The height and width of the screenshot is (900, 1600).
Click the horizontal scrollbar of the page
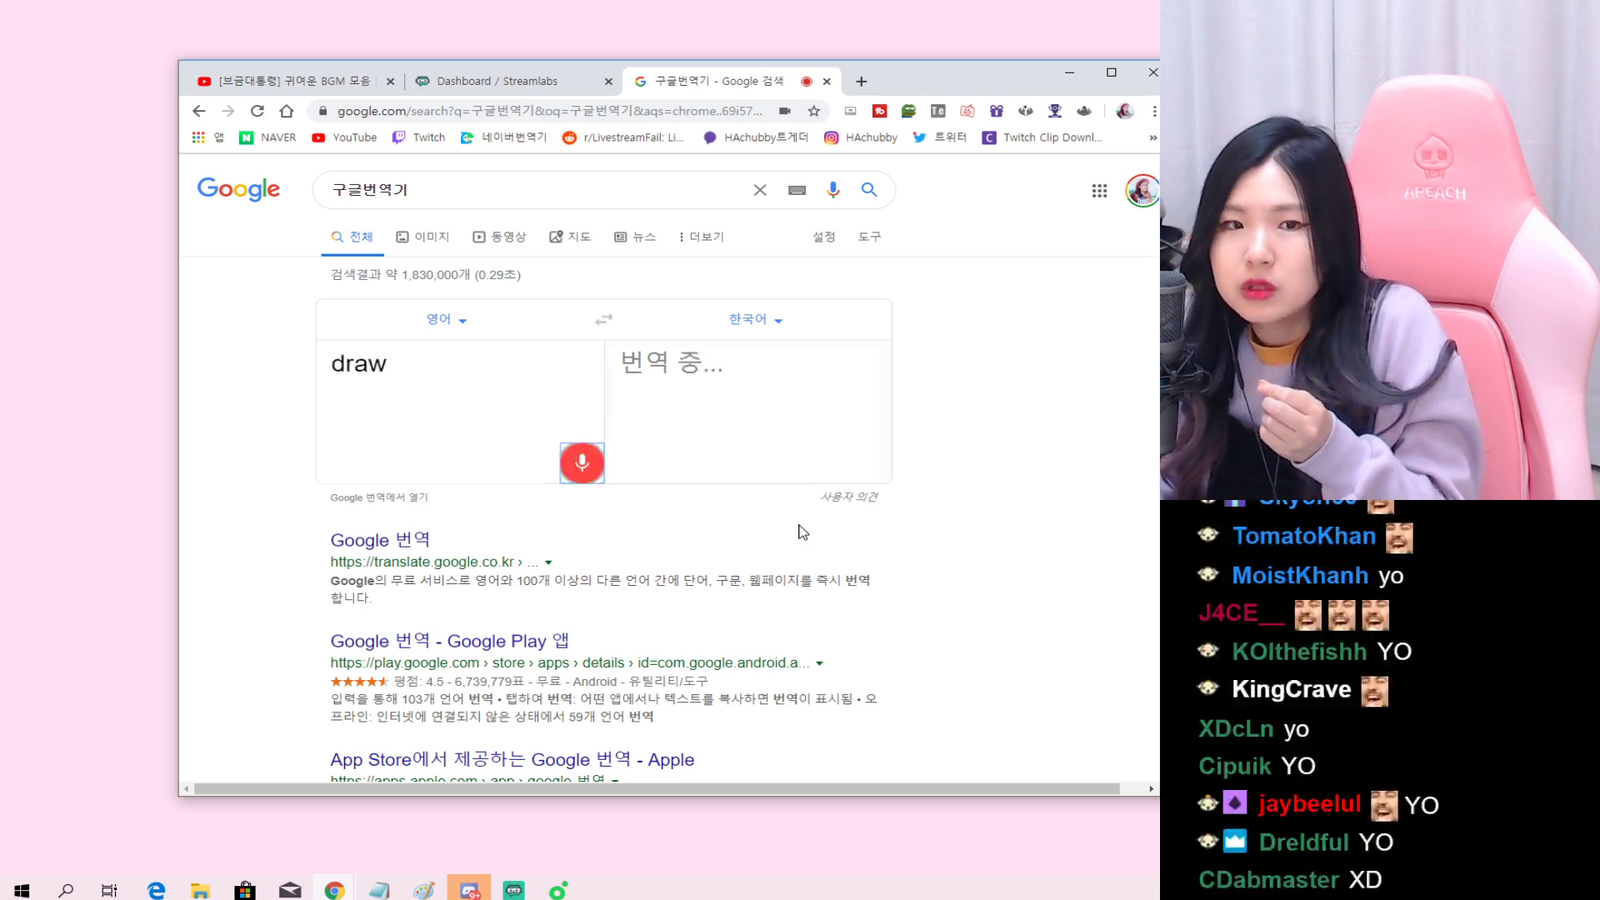pyautogui.click(x=656, y=789)
